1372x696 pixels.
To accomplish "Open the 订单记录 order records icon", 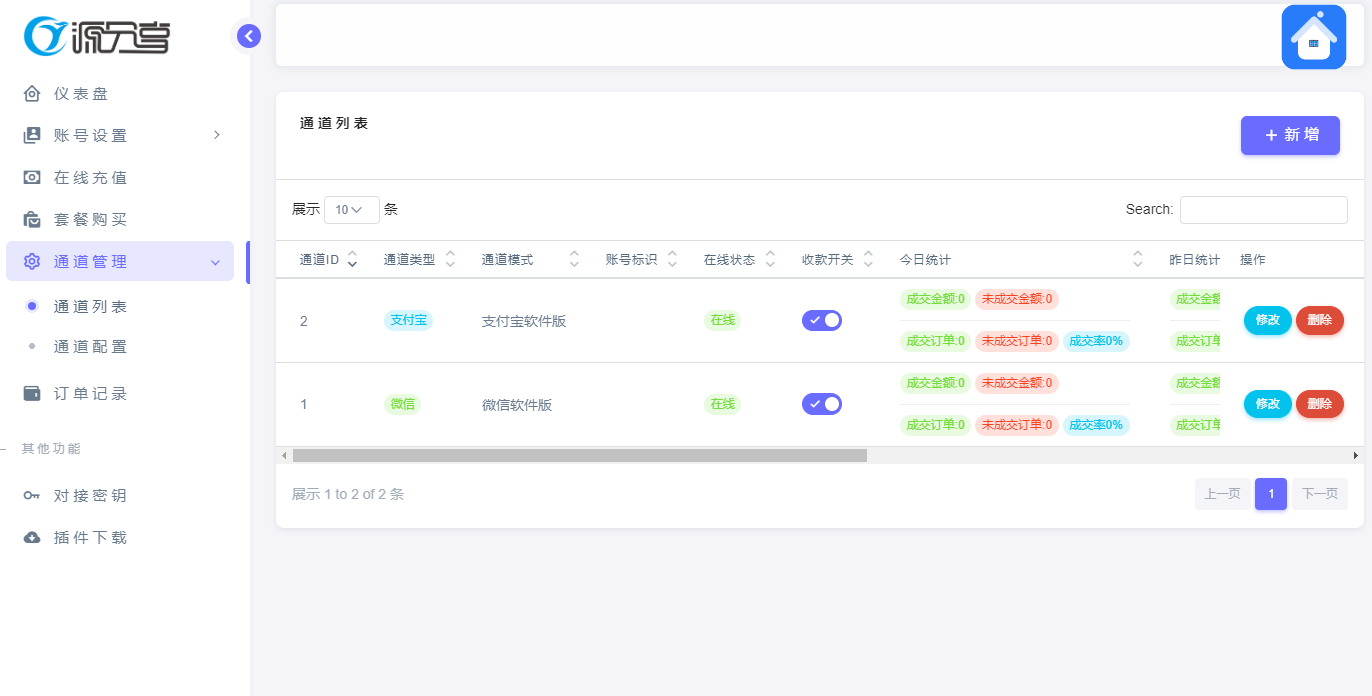I will click(x=31, y=393).
